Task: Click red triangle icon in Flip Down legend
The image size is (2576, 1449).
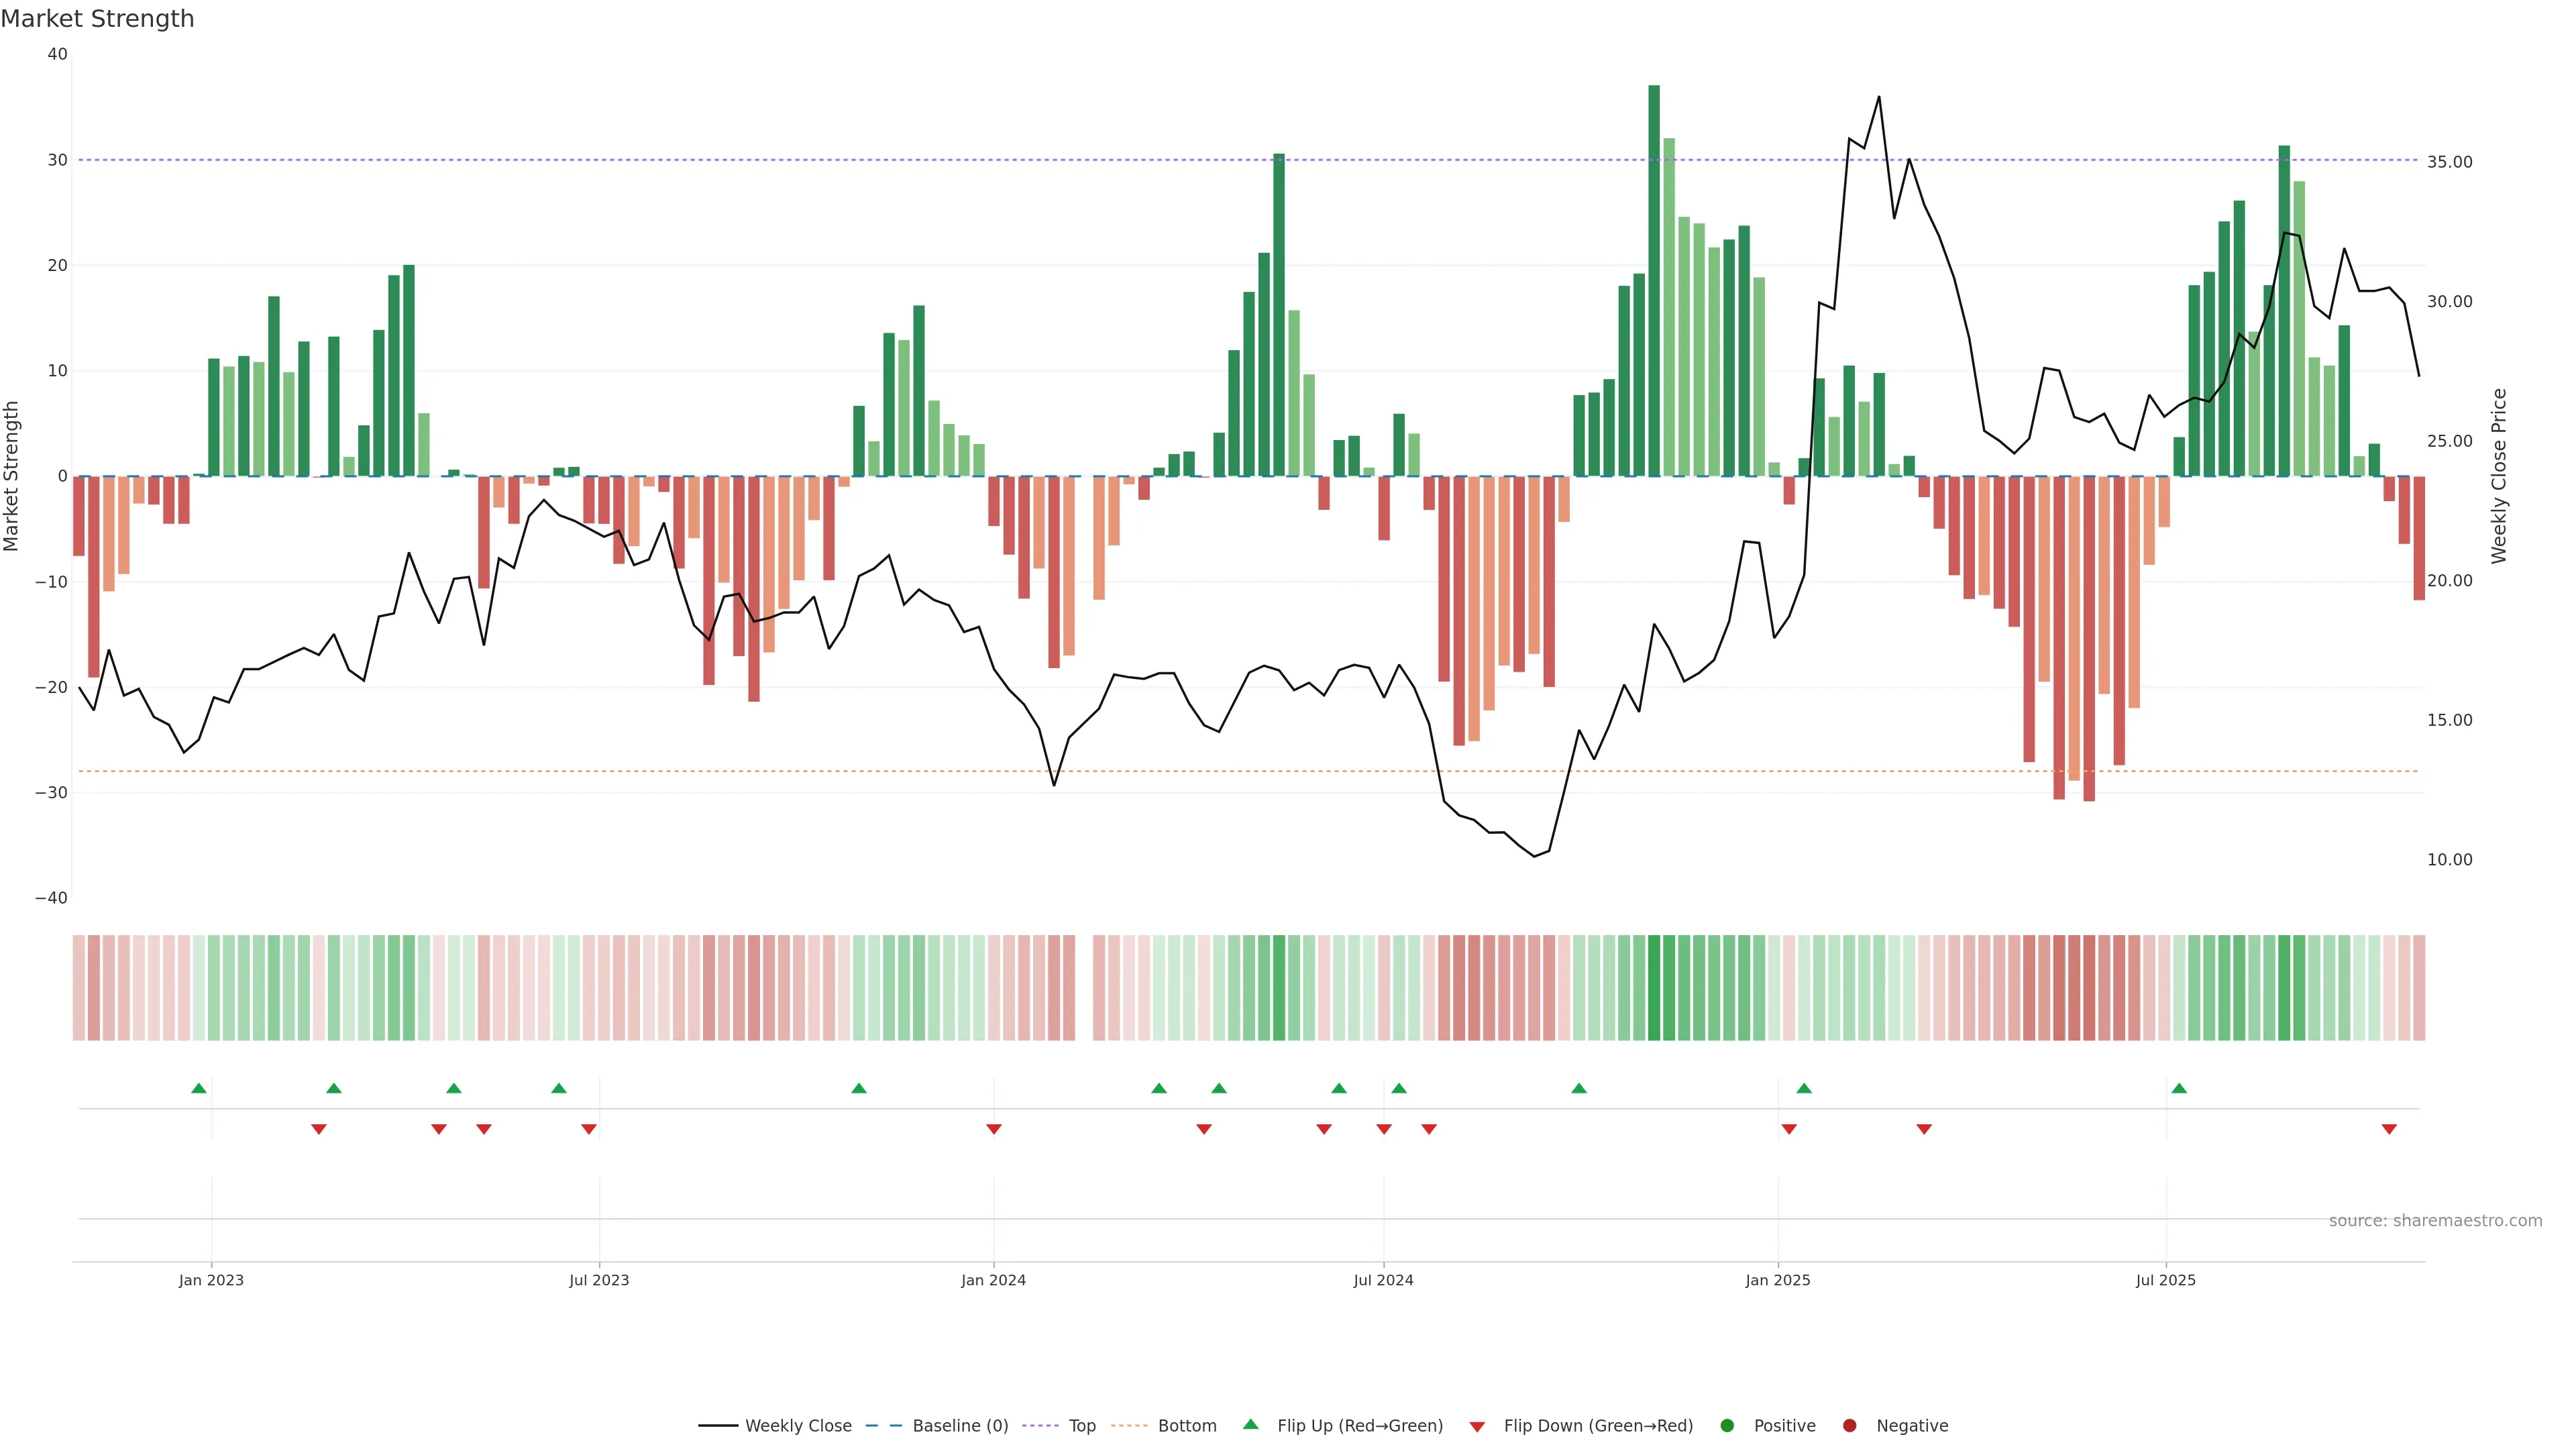Action: coord(1477,1427)
